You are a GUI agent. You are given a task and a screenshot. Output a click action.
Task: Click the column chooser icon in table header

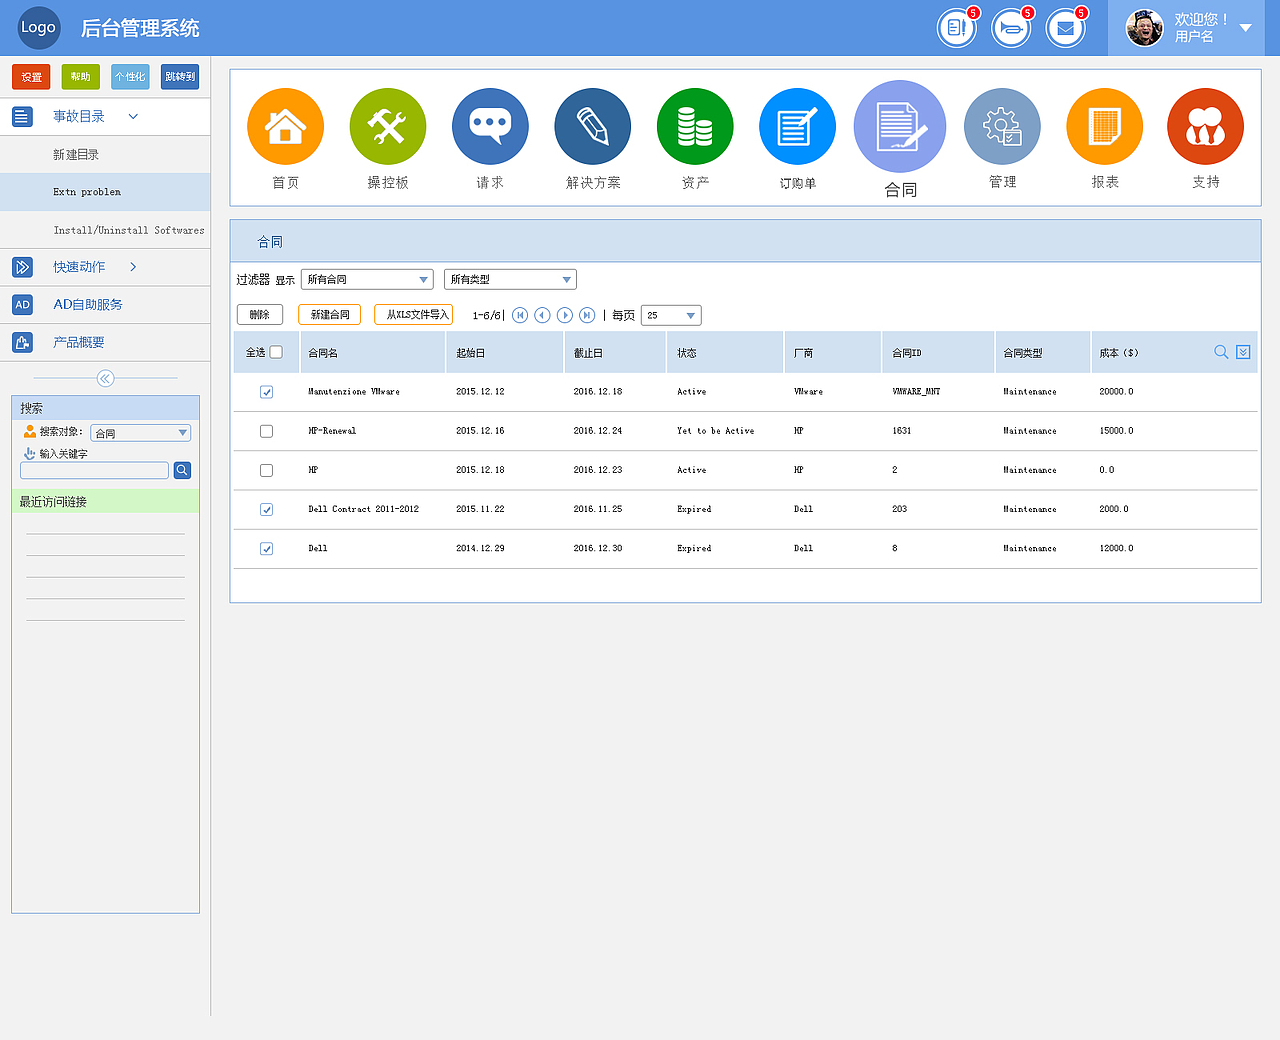1243,352
